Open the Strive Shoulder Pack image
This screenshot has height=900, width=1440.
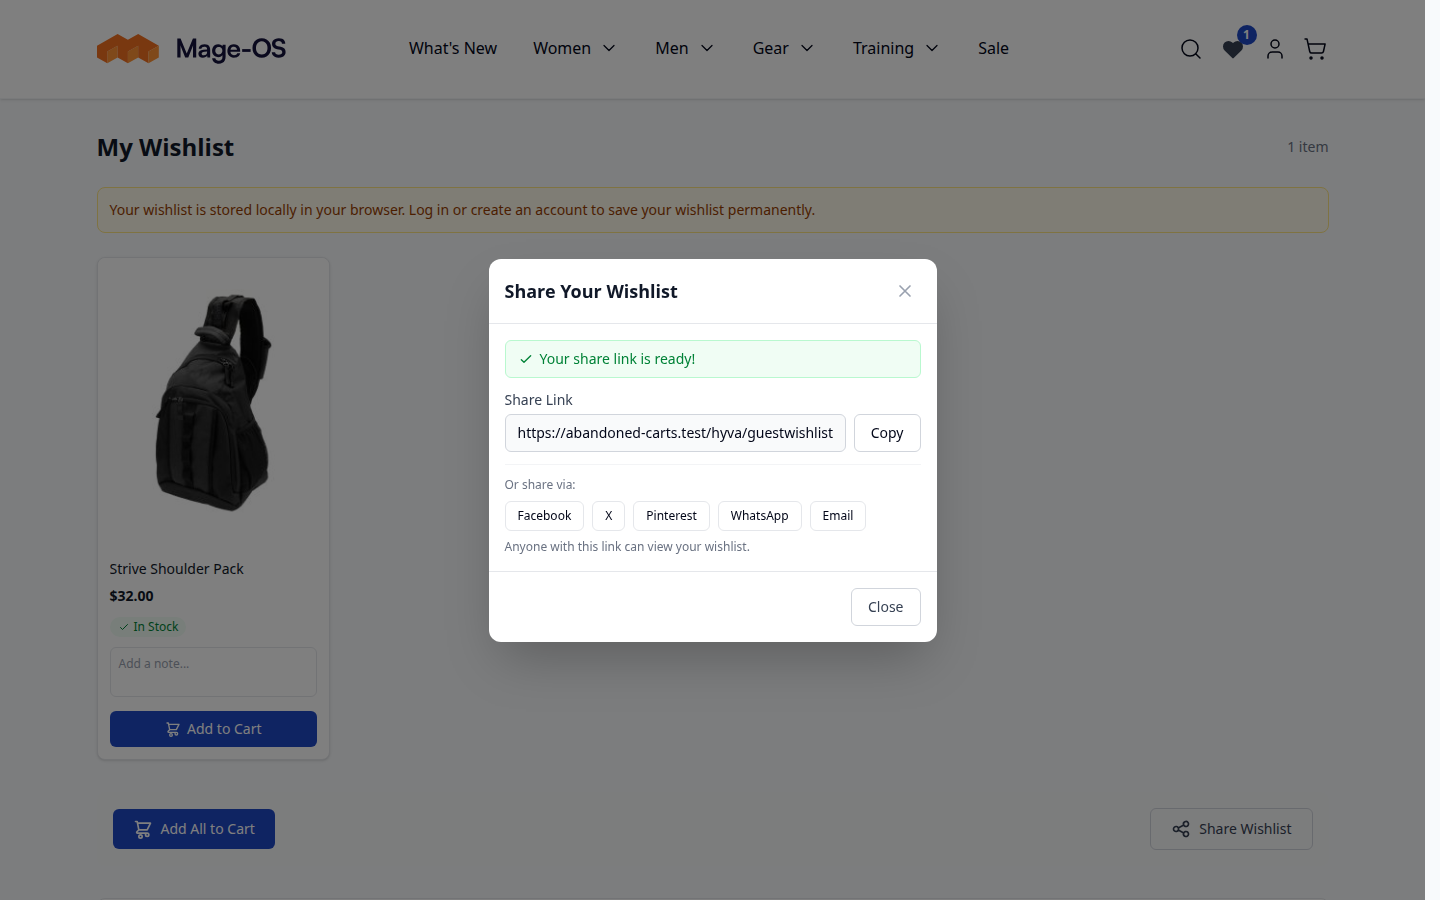[x=213, y=402]
